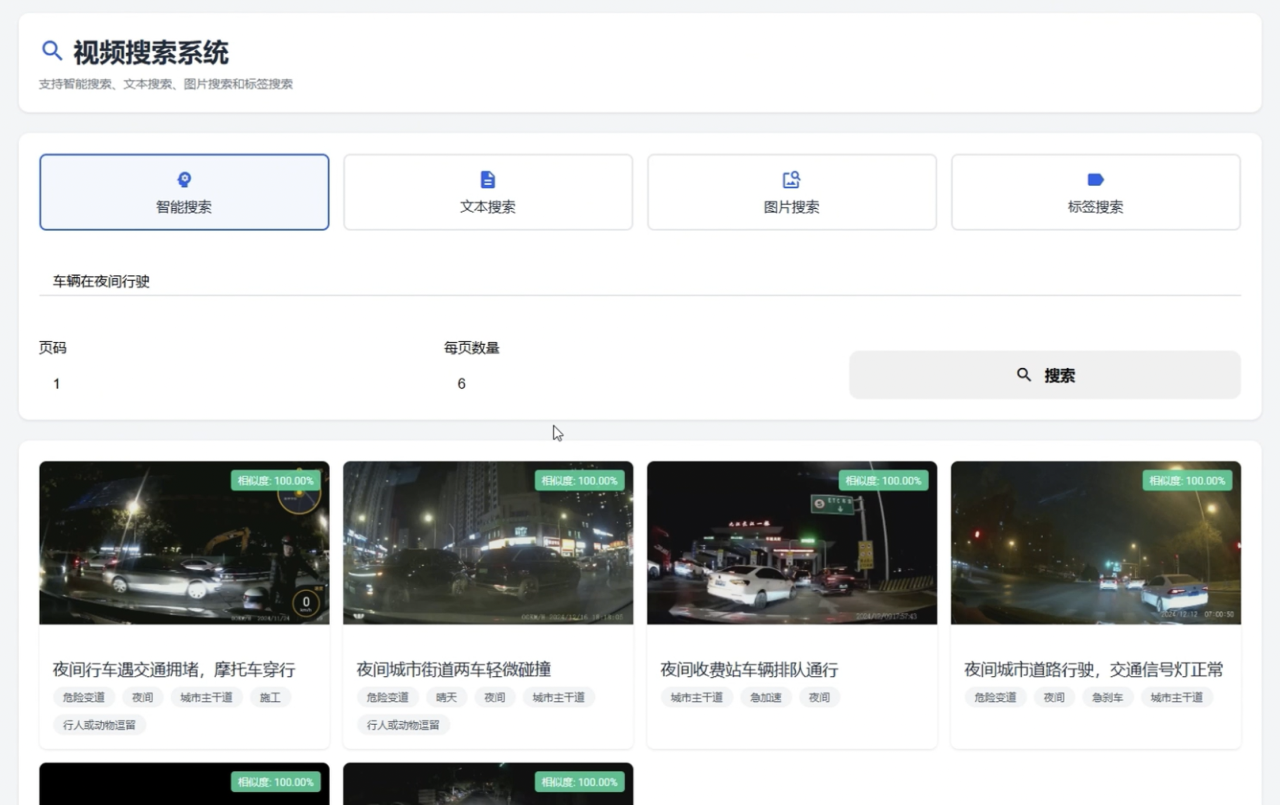Switch to the 文本搜索 tab
The width and height of the screenshot is (1280, 805).
(488, 193)
